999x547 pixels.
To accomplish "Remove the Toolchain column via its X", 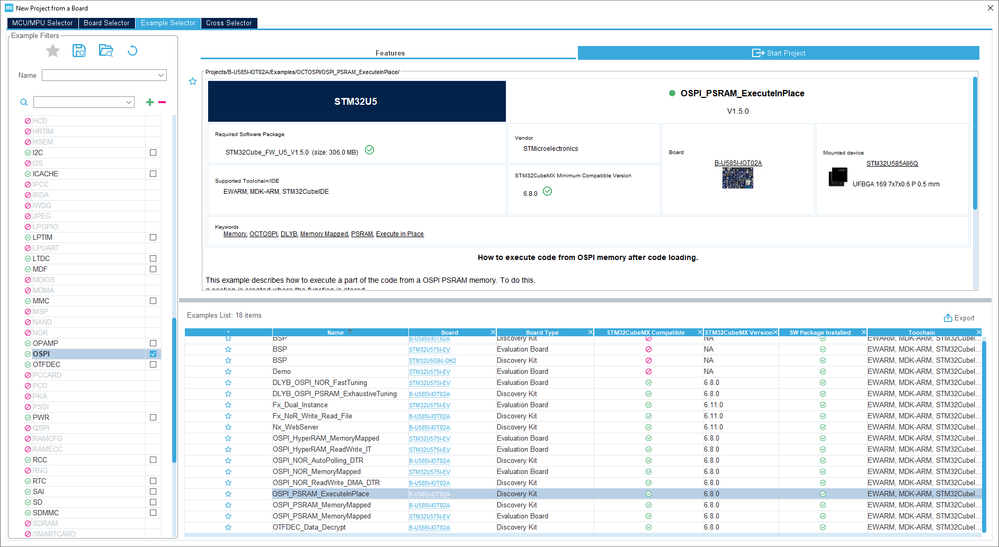I will [x=979, y=332].
